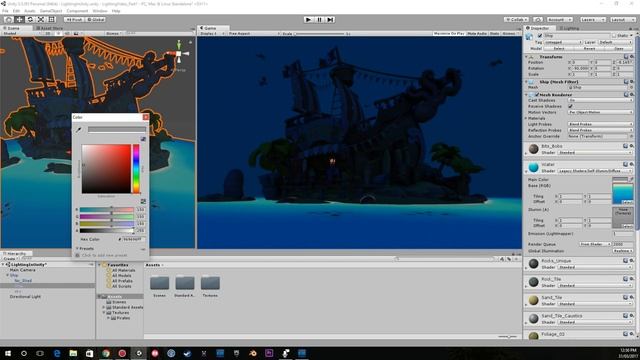Toggle Mute Audio in Game view
The height and width of the screenshot is (360, 640).
(477, 33)
